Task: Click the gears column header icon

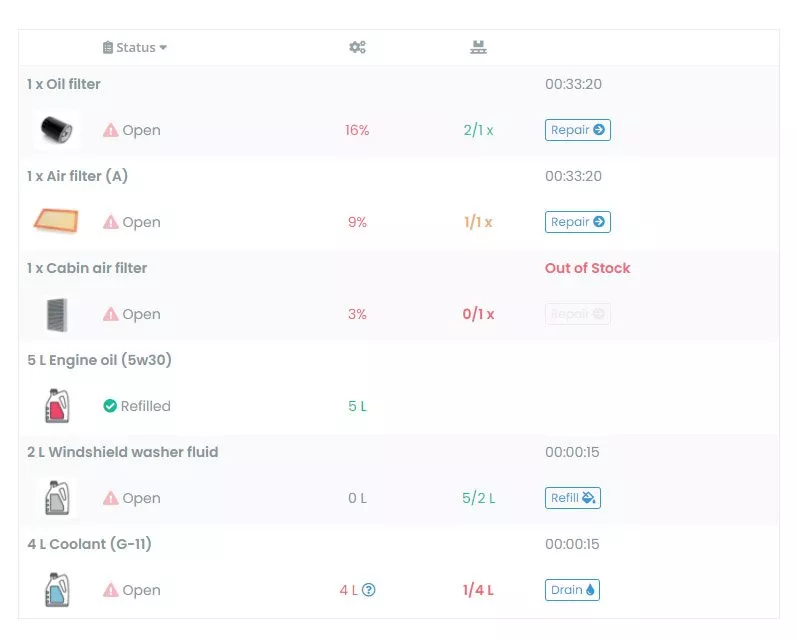Action: click(357, 47)
